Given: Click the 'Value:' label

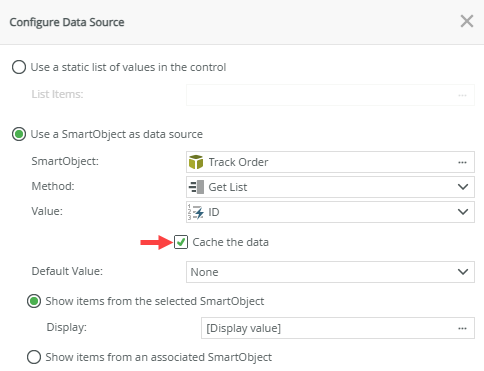Looking at the screenshot, I should click(x=47, y=211).
